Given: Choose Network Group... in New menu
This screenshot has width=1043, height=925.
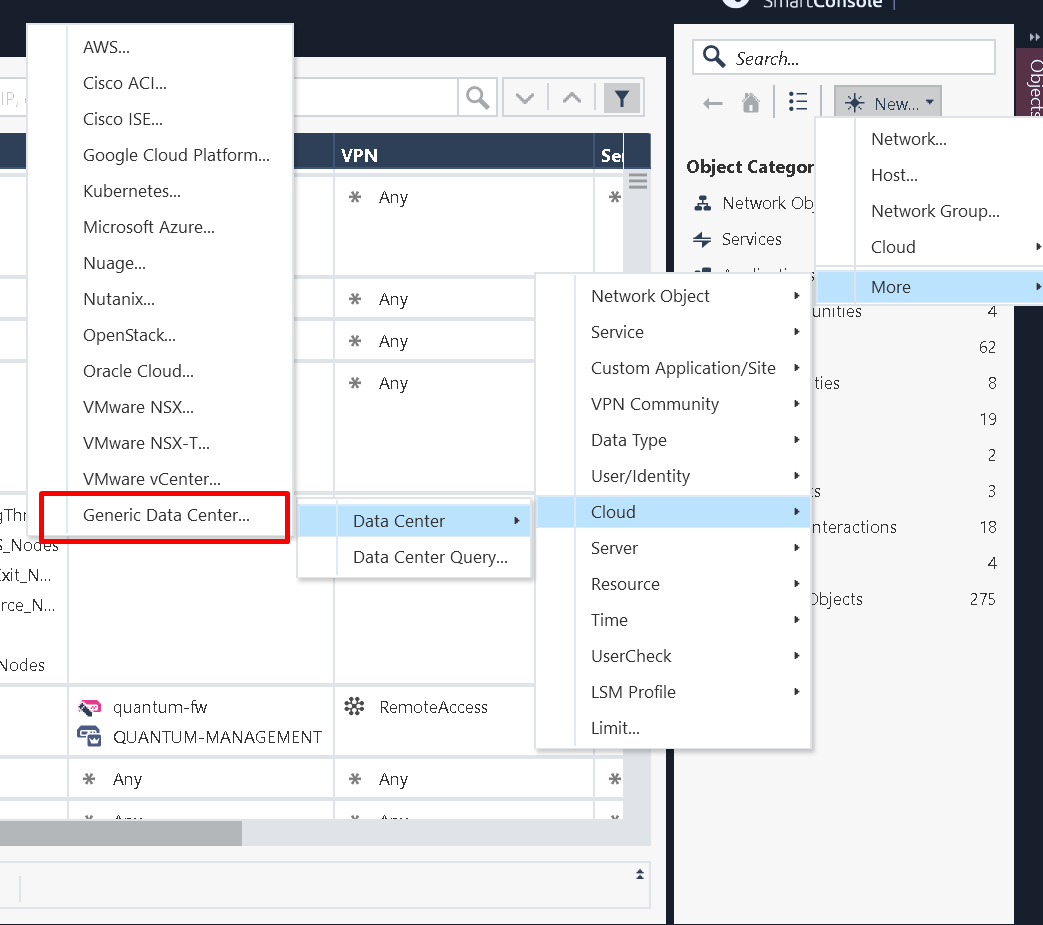Looking at the screenshot, I should pyautogui.click(x=929, y=211).
